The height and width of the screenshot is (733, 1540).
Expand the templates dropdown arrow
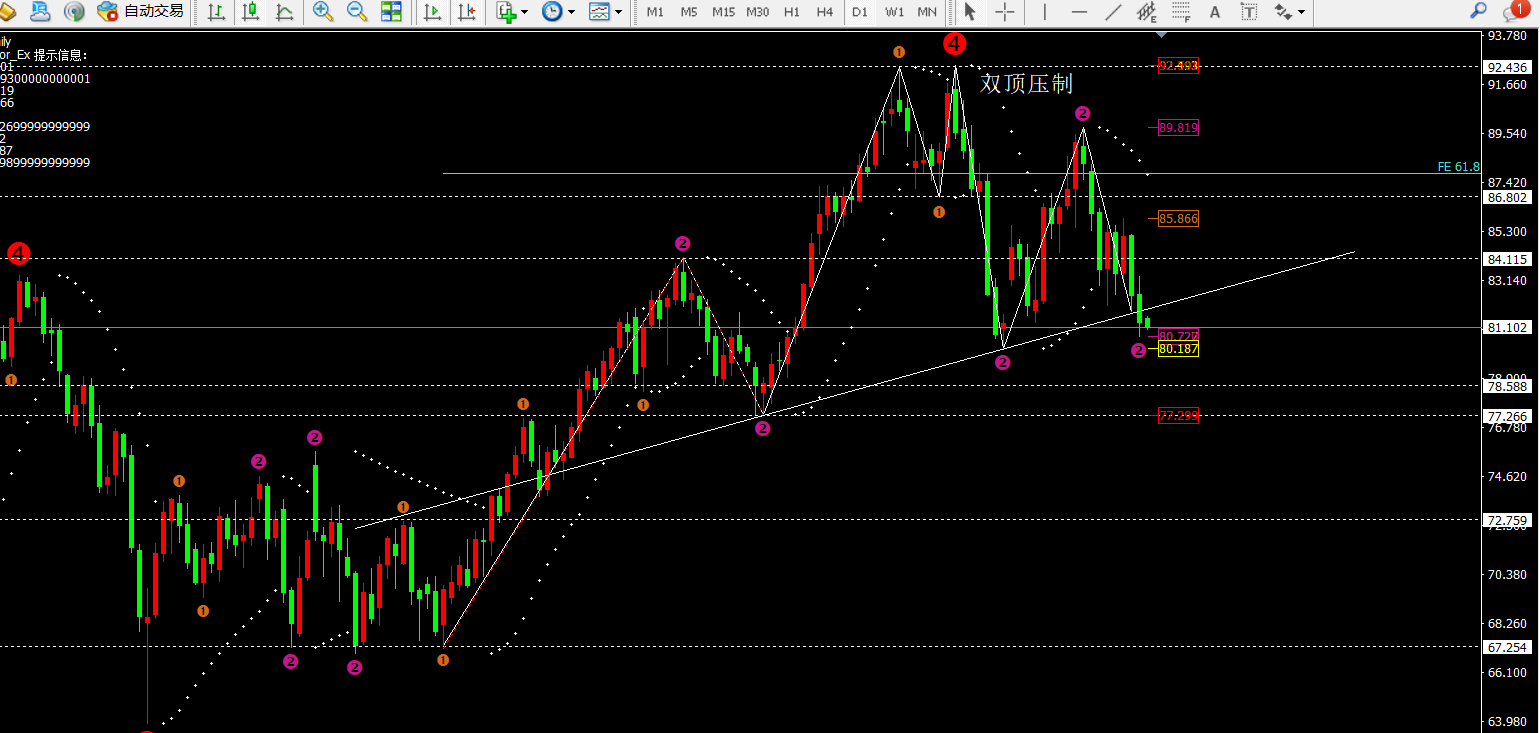(x=619, y=12)
